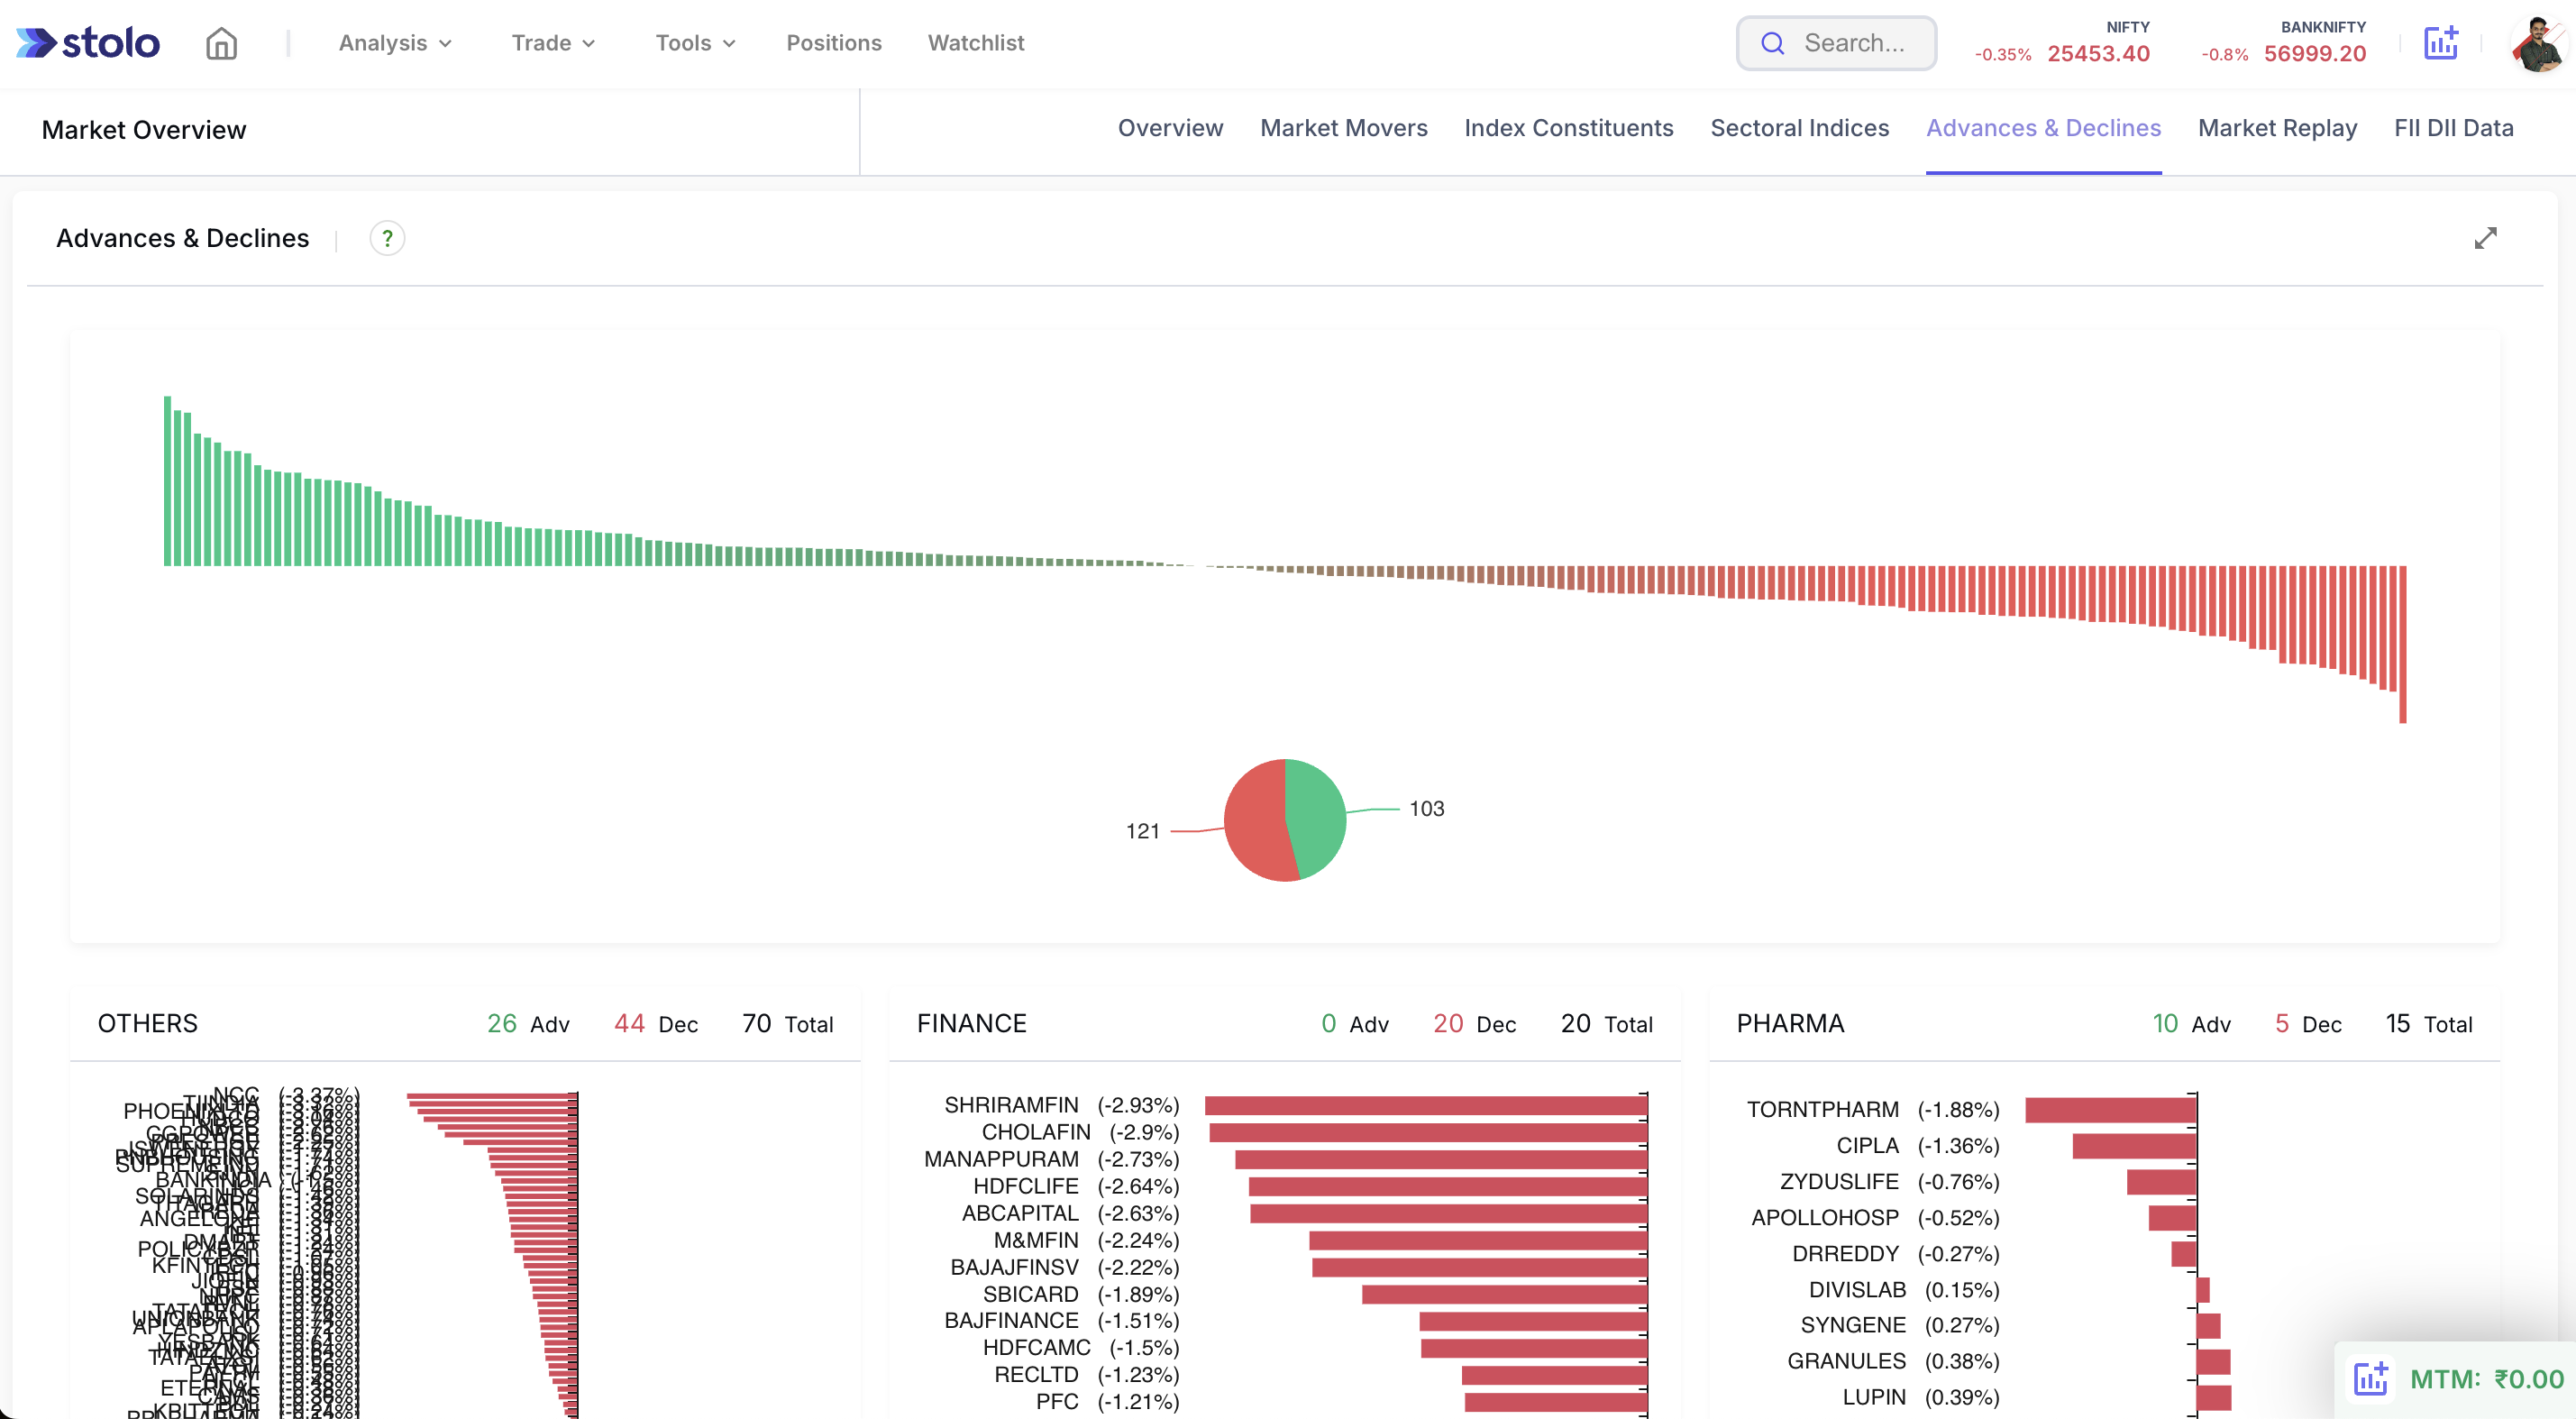Expand the chart with fullscreen icon
The height and width of the screenshot is (1419, 2576).
coord(2485,238)
